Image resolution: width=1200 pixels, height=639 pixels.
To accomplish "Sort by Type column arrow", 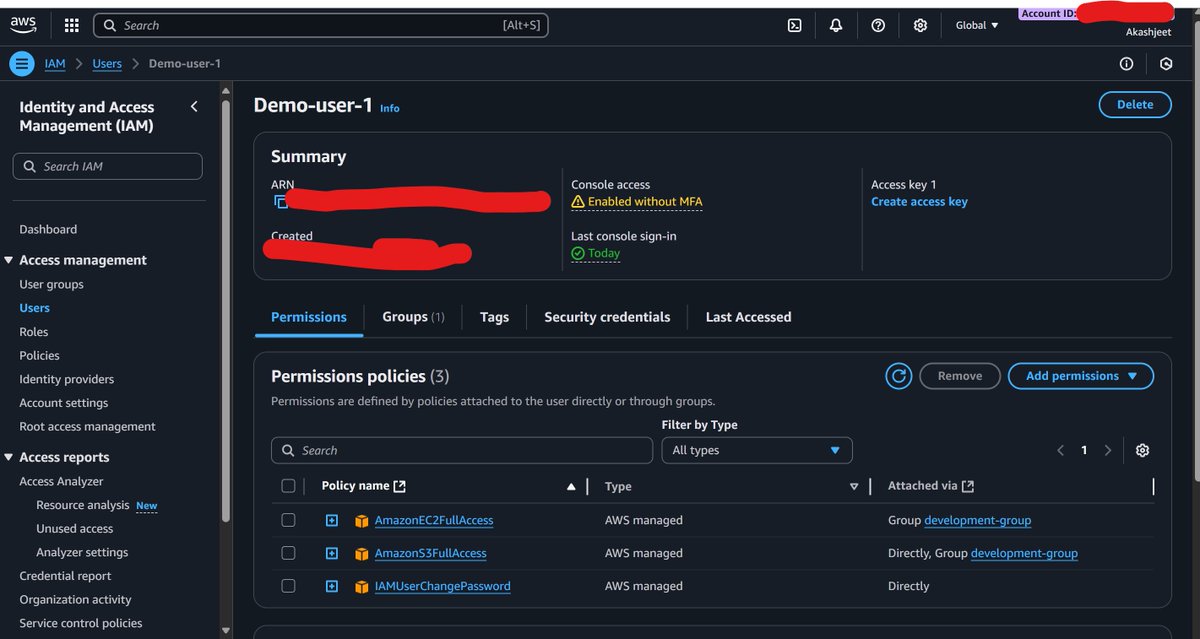I will coord(854,487).
